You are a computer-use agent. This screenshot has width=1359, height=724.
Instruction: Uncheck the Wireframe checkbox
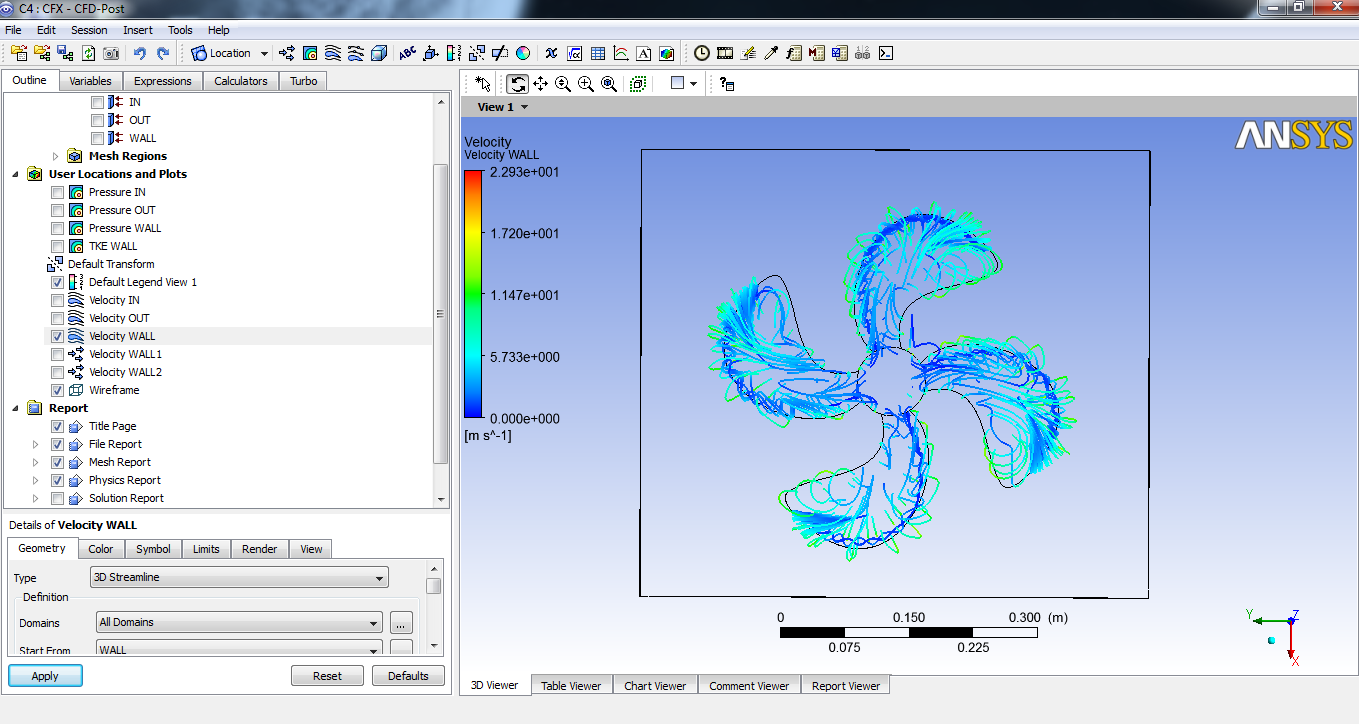[58, 390]
